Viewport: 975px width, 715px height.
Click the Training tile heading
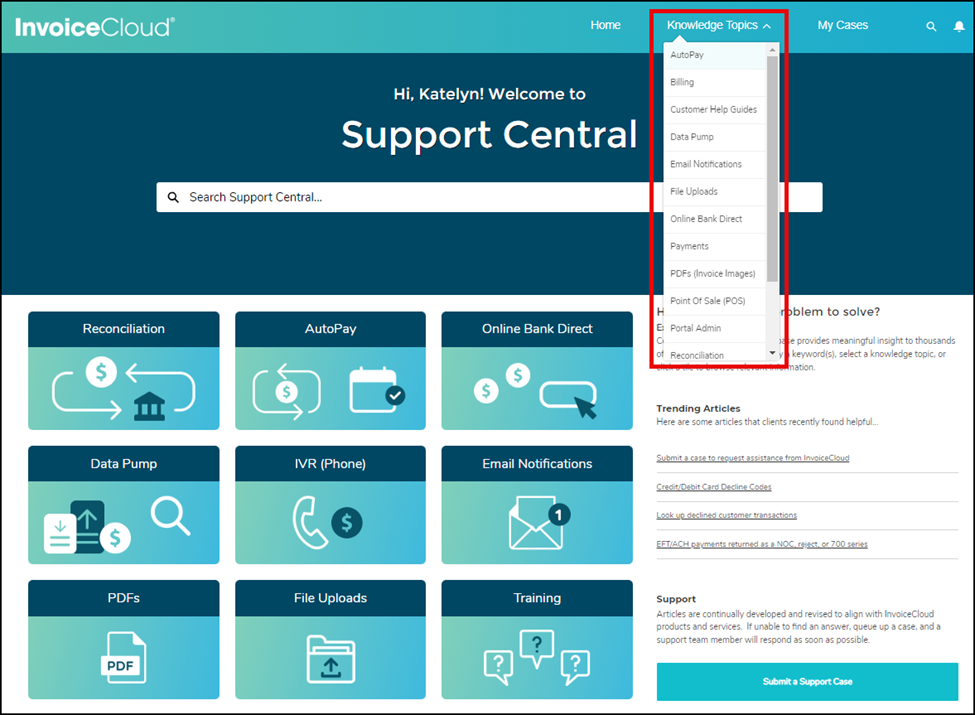tap(537, 598)
